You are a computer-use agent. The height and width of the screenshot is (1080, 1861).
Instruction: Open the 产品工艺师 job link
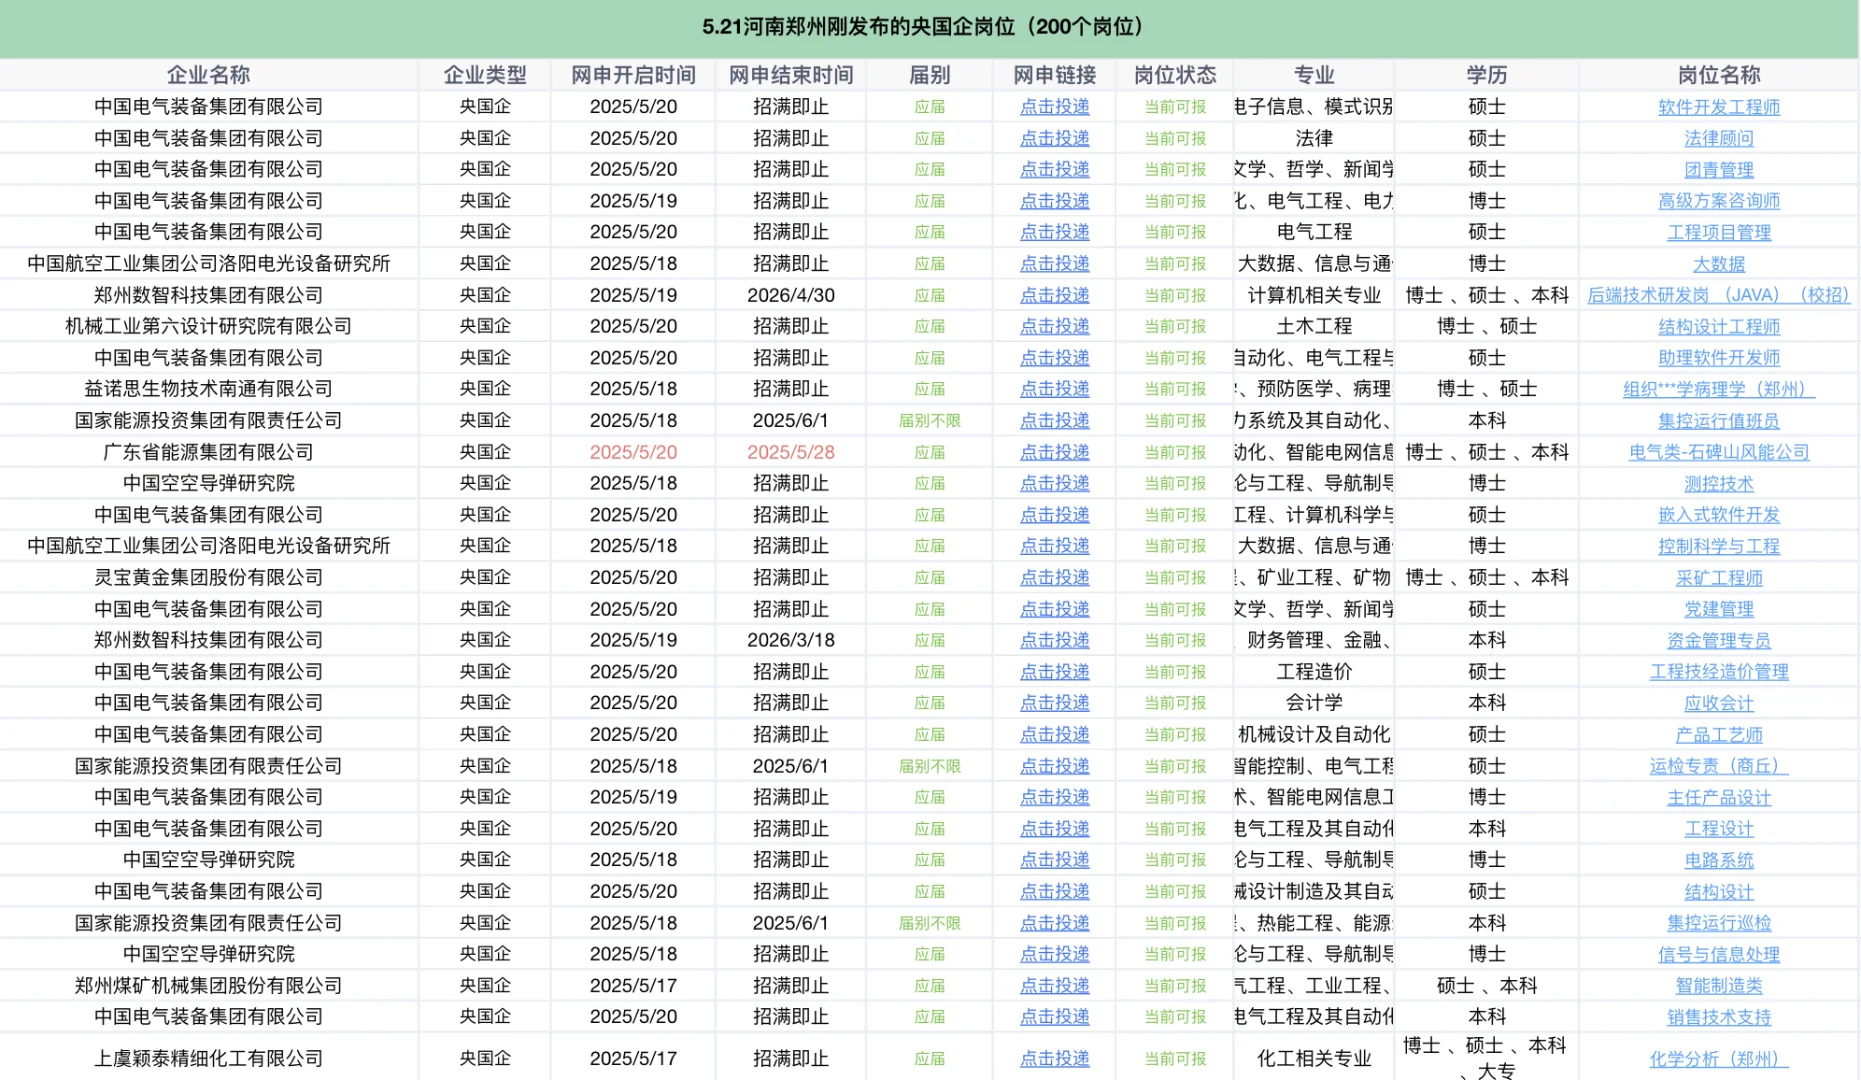point(1718,735)
